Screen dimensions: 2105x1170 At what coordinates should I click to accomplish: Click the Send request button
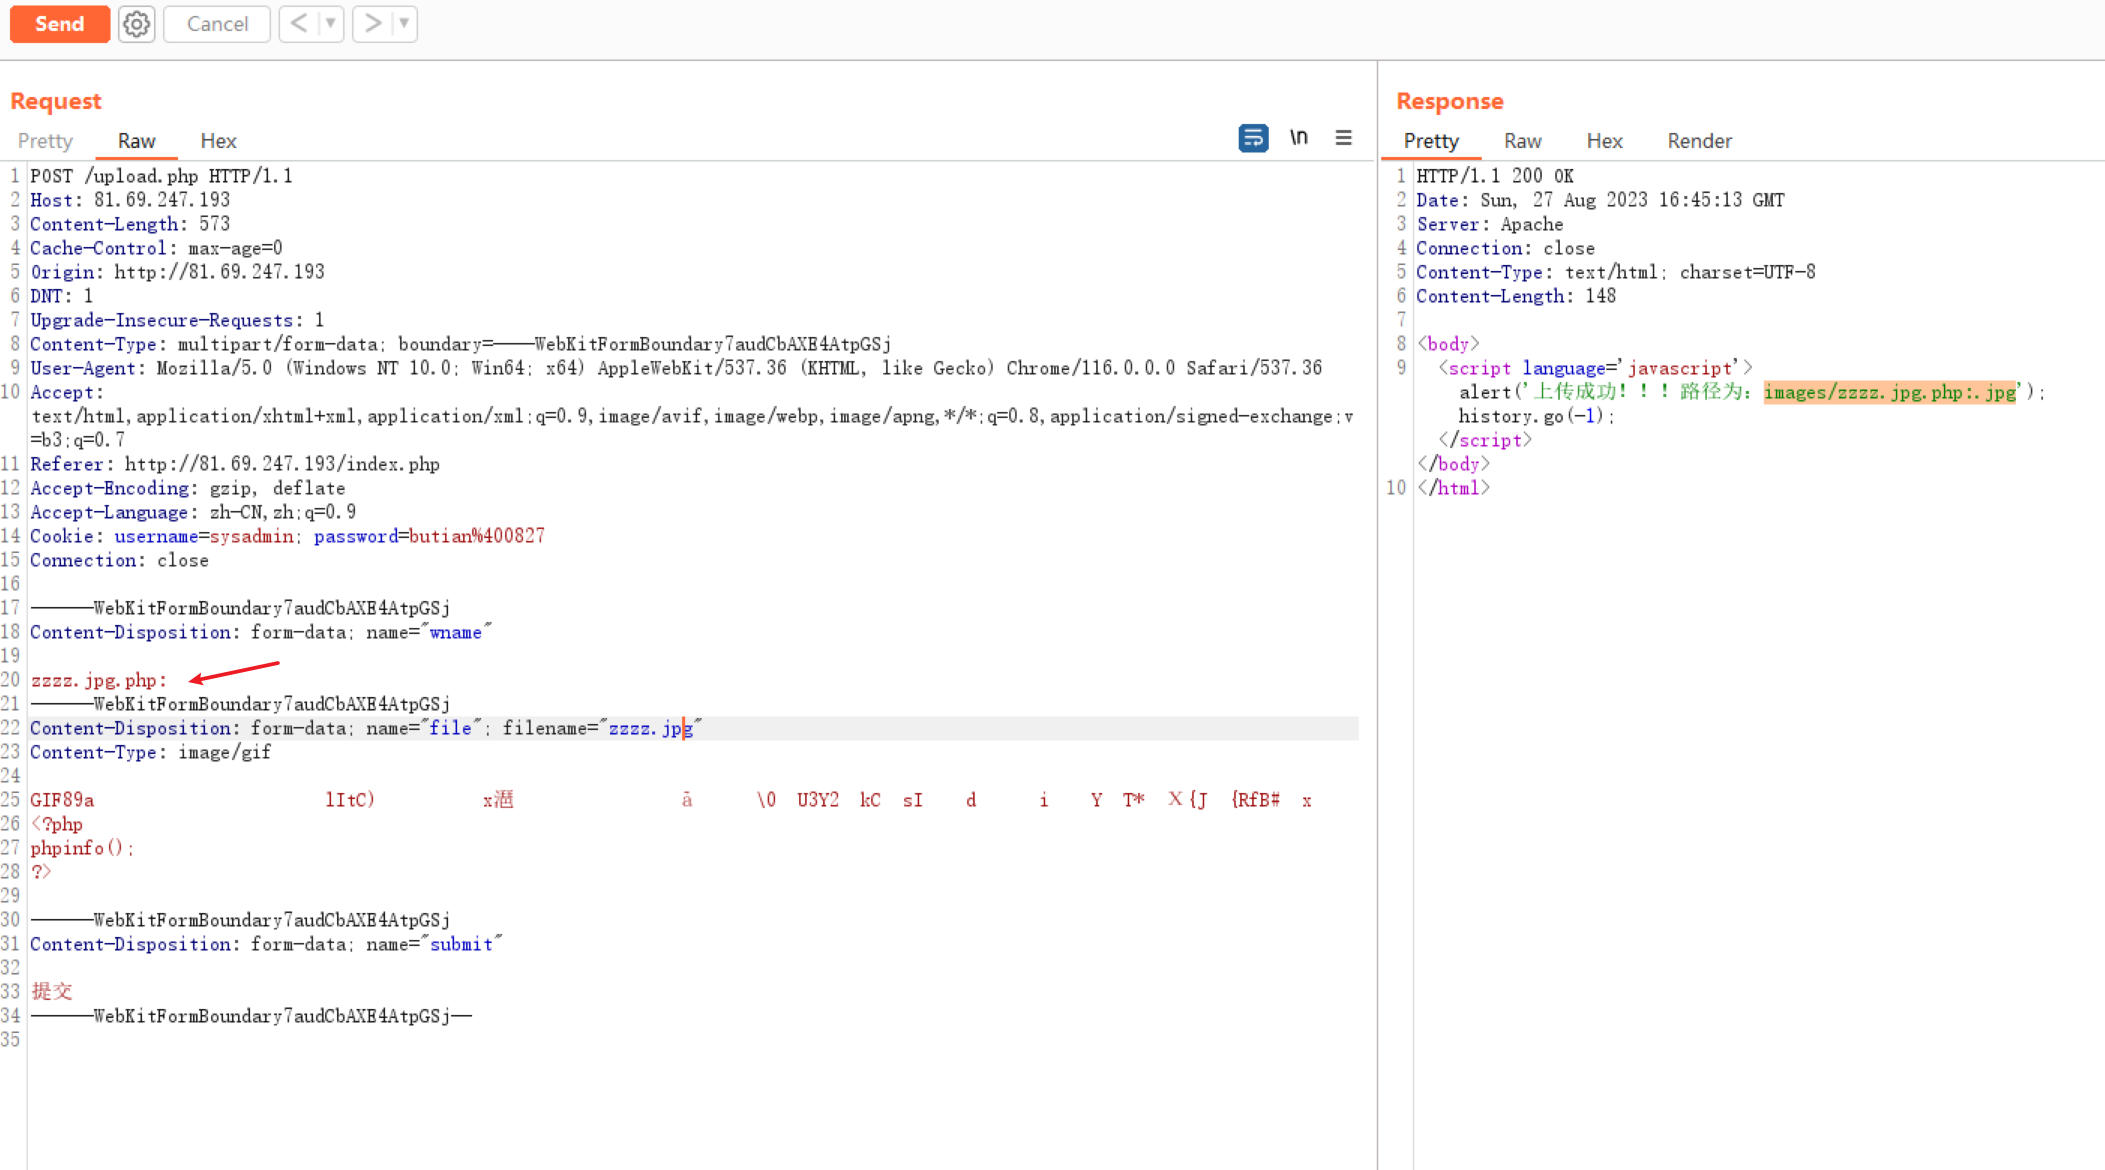(x=59, y=24)
